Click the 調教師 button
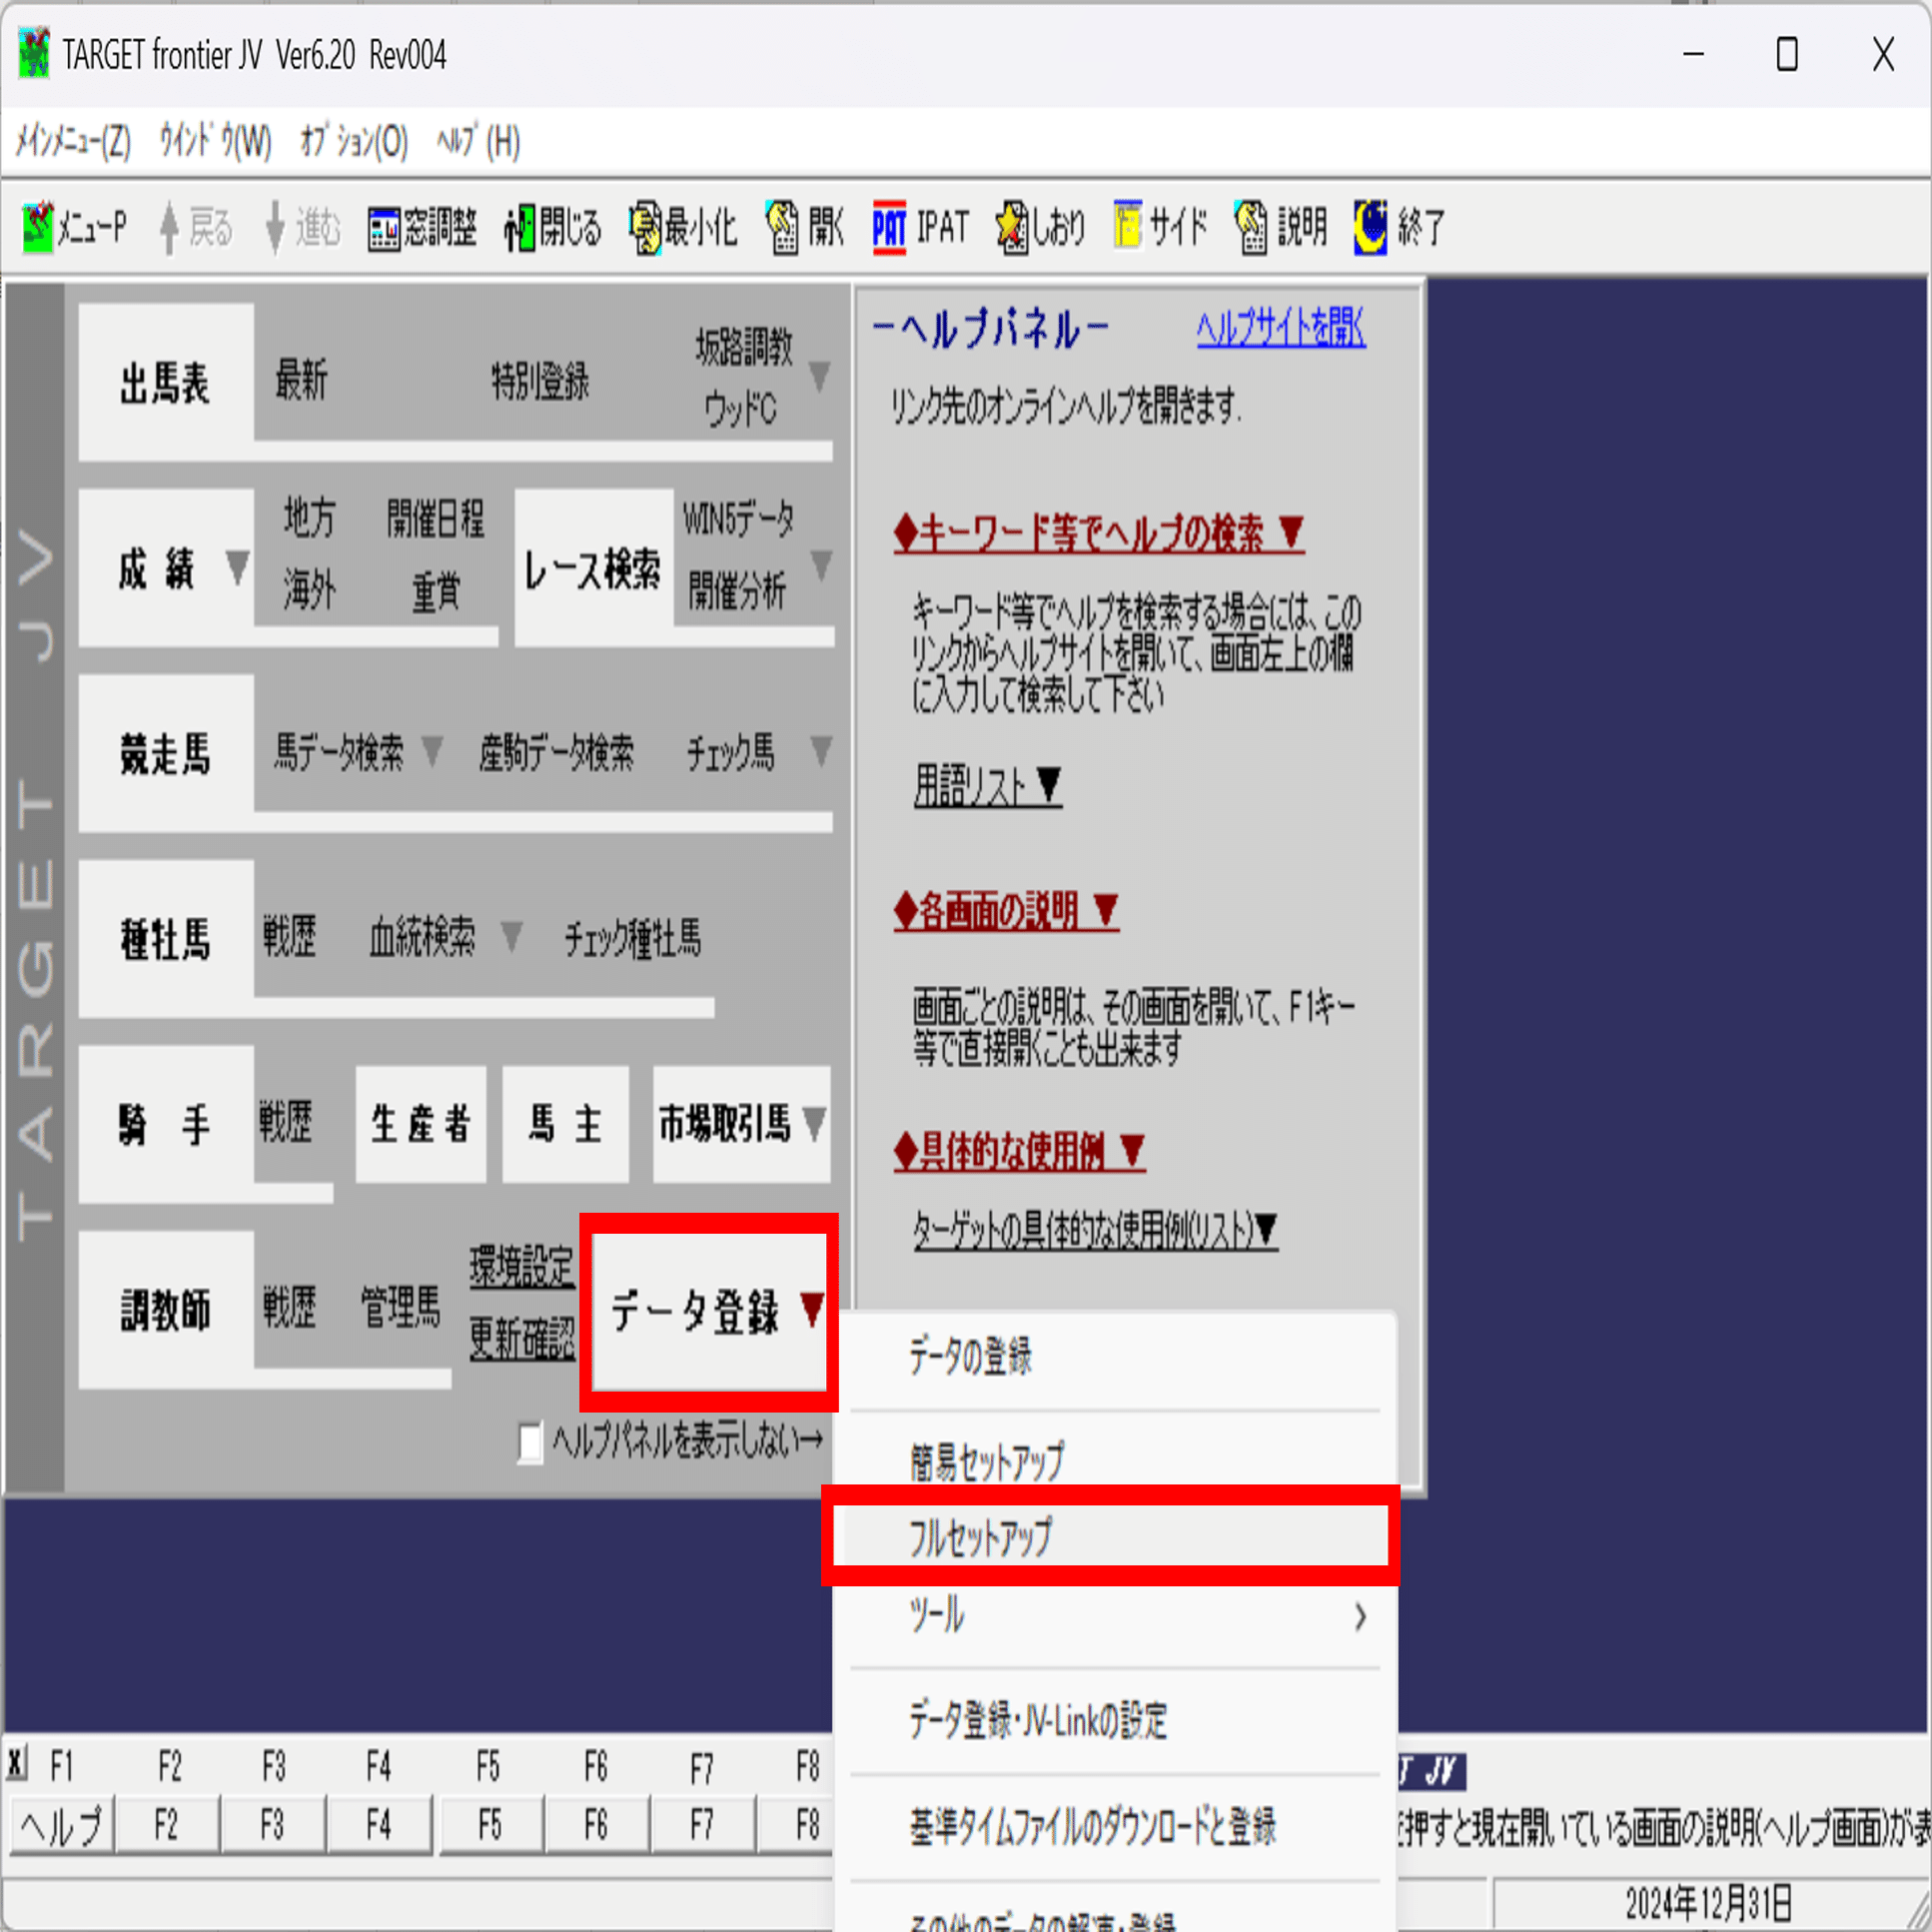 tap(166, 1310)
